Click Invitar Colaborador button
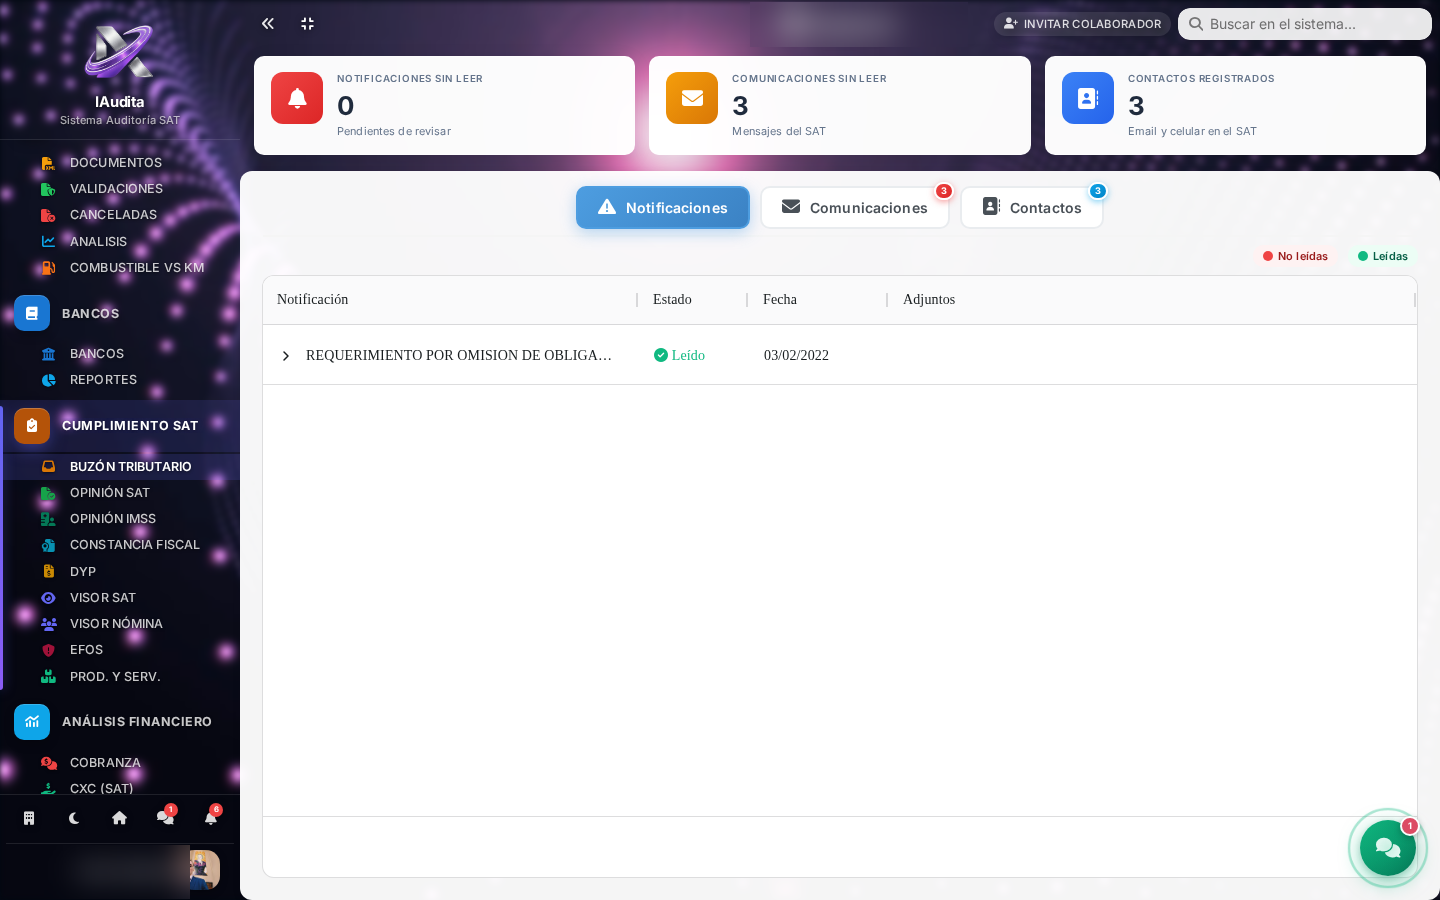The image size is (1440, 900). (x=1082, y=24)
